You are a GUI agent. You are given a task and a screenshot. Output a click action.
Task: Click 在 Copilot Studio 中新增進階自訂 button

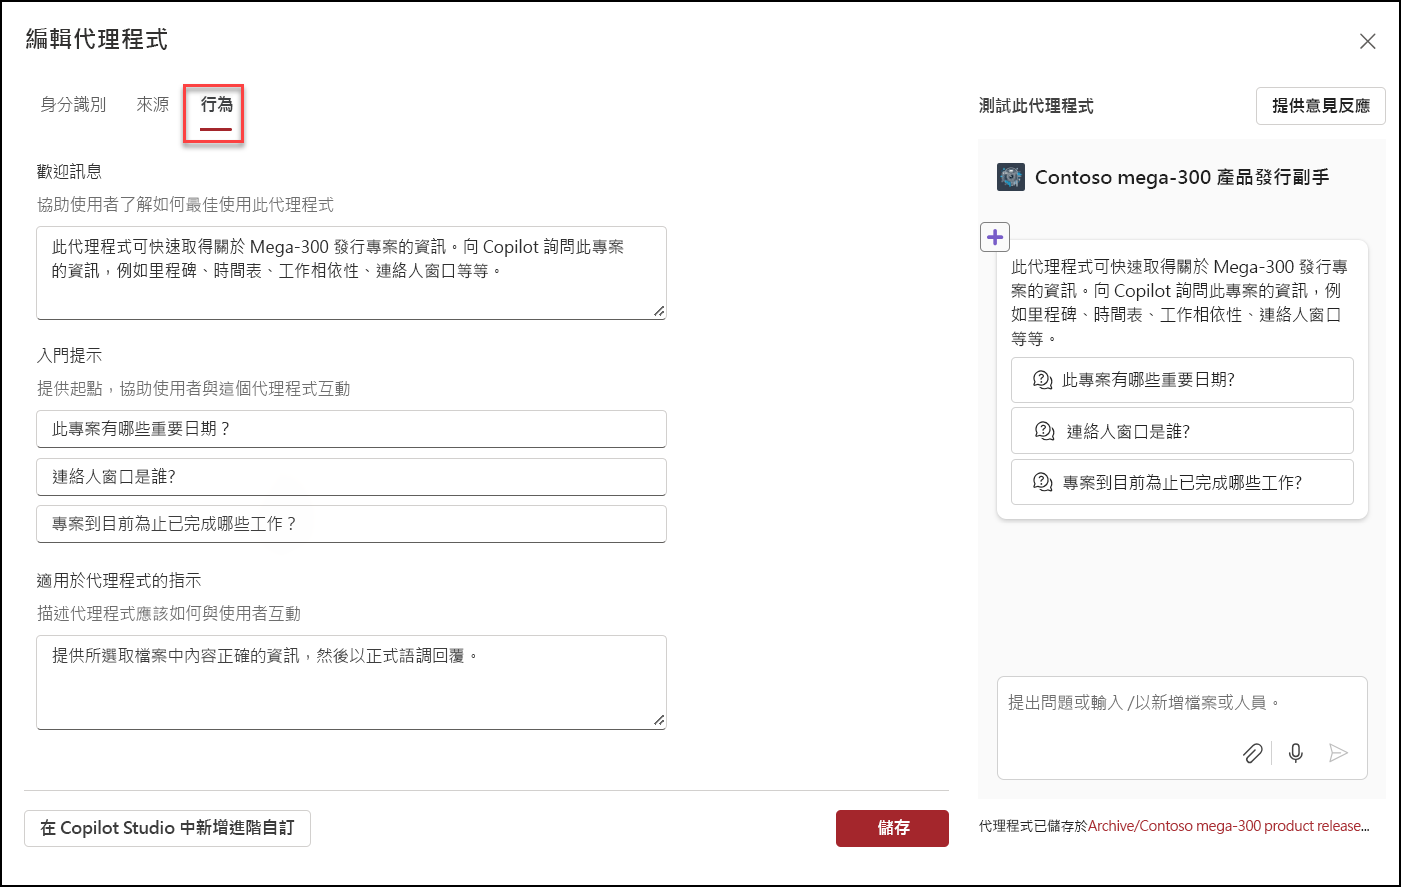(167, 828)
